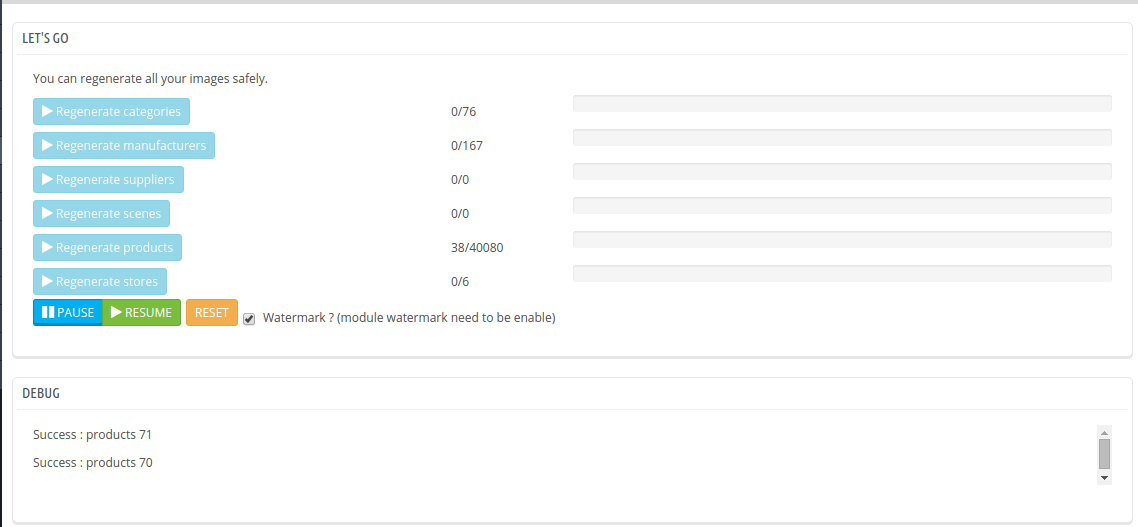1138x527 pixels.
Task: Click the play icon on Regenerate stores
Action: point(47,281)
